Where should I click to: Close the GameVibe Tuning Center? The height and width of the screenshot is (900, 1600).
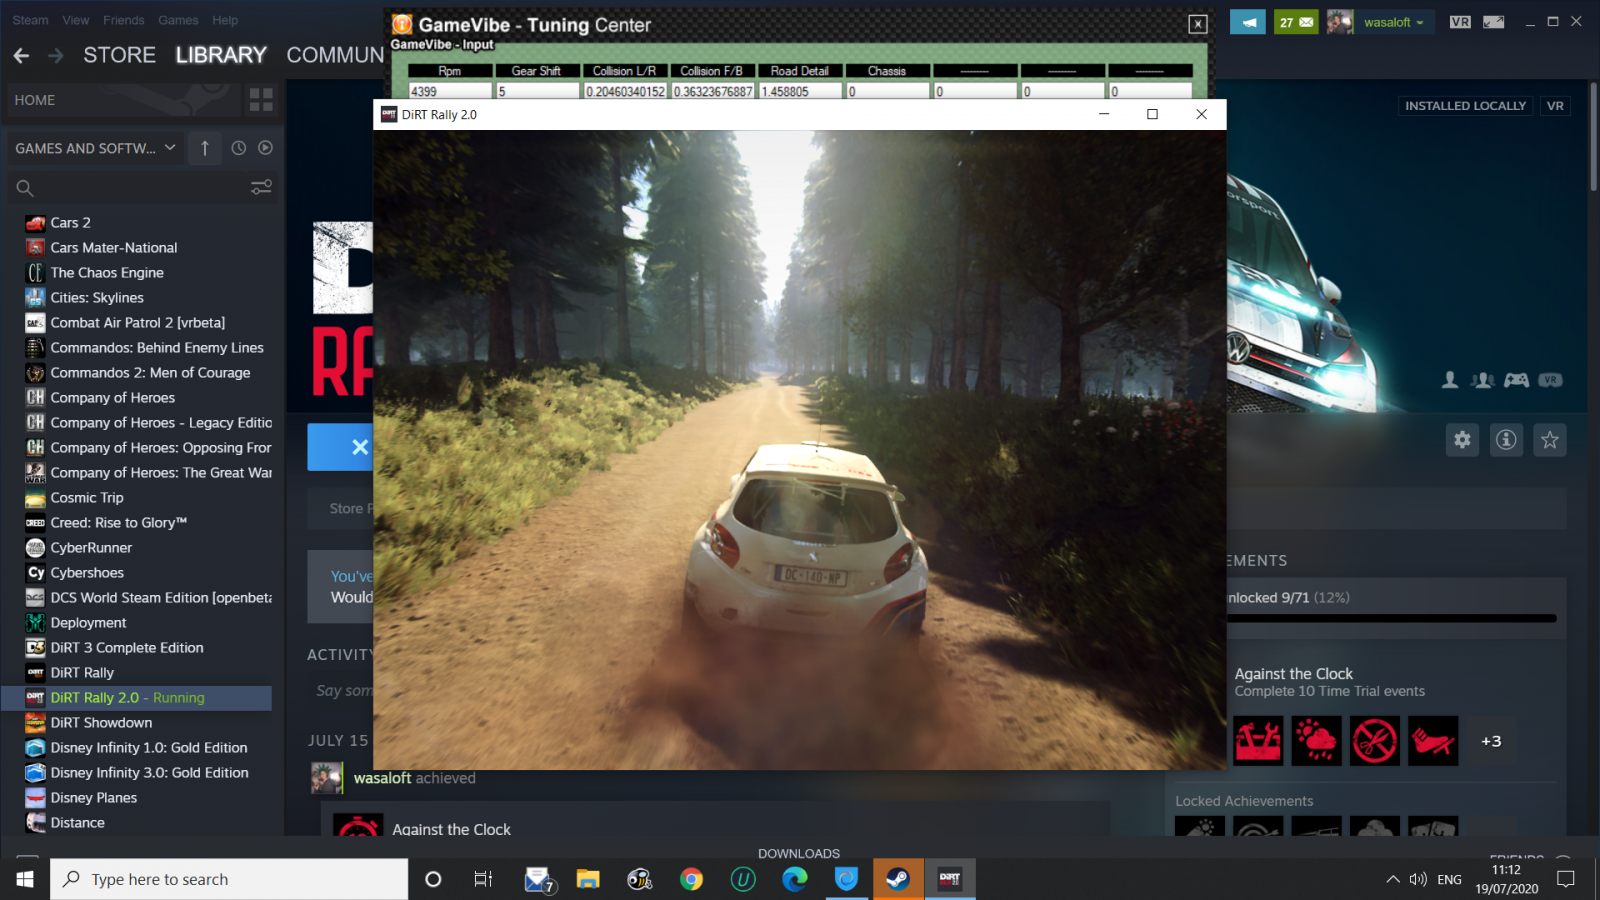pyautogui.click(x=1197, y=24)
